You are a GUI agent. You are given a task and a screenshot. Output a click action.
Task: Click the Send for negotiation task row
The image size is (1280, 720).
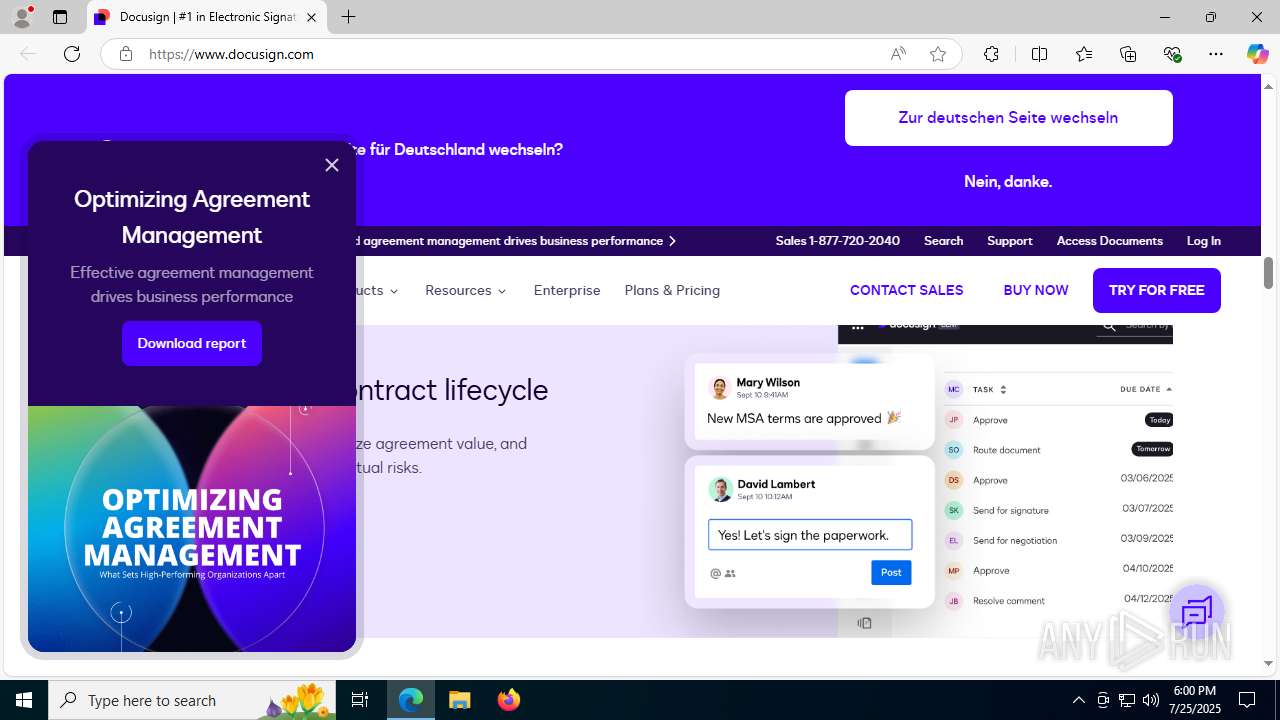pos(1059,540)
